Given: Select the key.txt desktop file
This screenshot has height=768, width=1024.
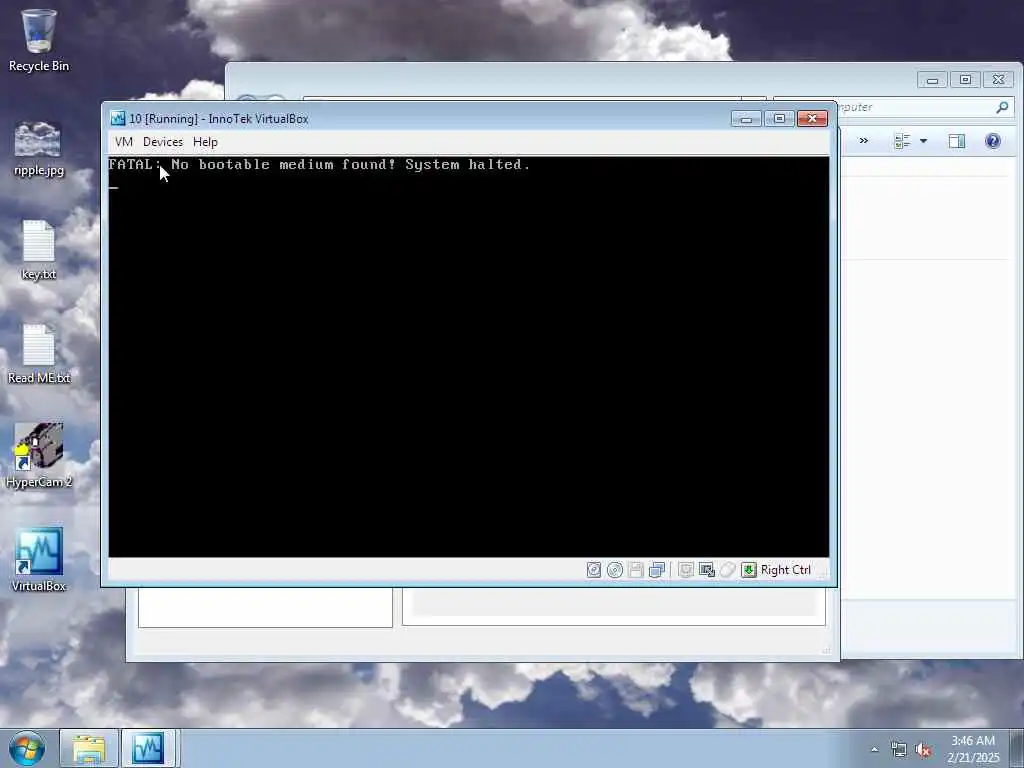Looking at the screenshot, I should click(x=39, y=251).
